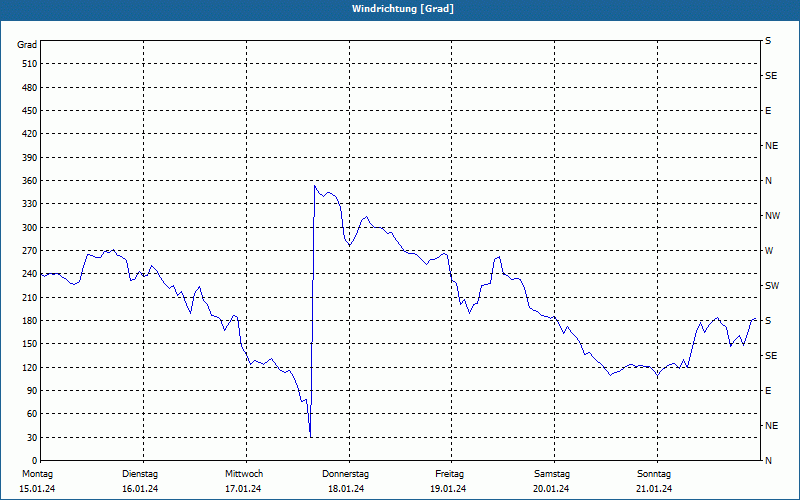Screen dimensions: 800x500
Task: Pick the "180" y-axis value
Action: pyautogui.click(x=30, y=321)
